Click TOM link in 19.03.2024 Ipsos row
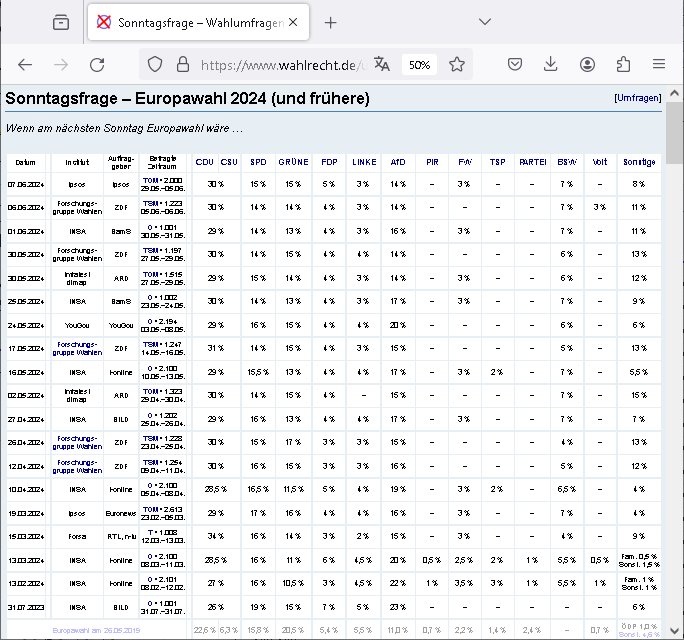The image size is (684, 640). click(x=150, y=509)
